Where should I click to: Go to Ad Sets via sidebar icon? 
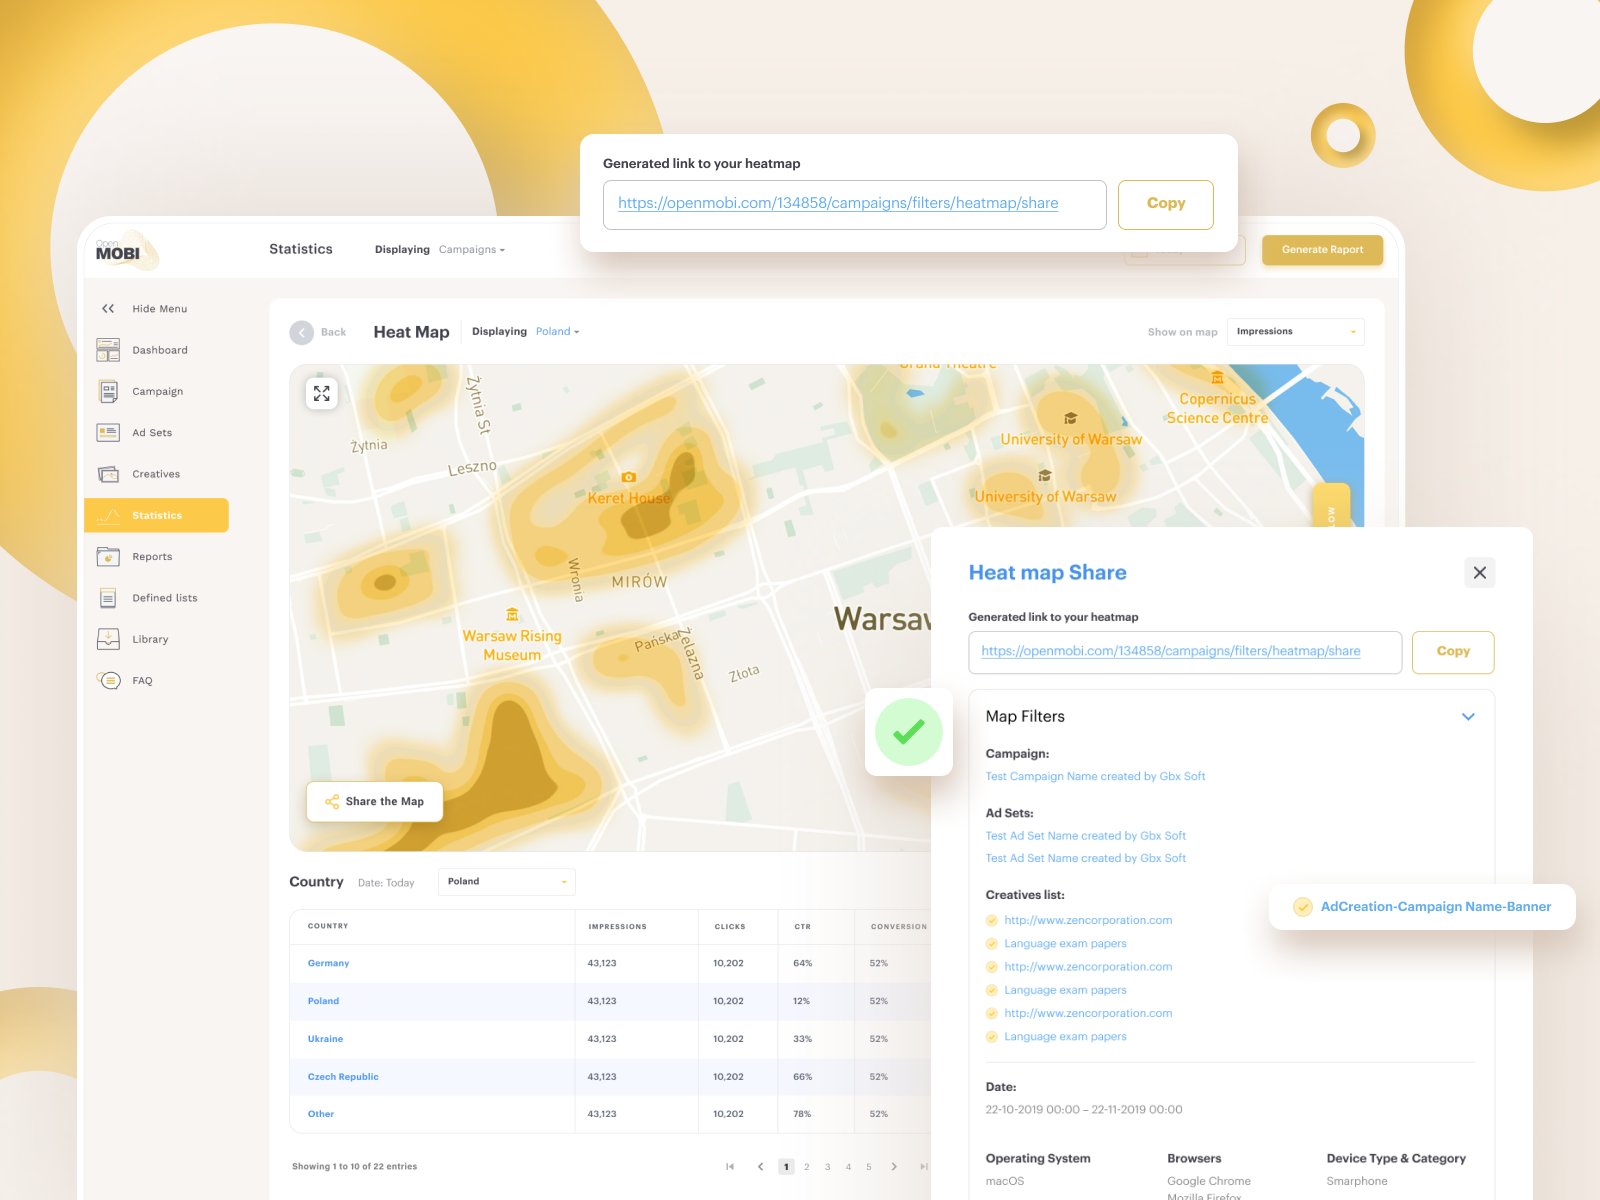[x=108, y=433]
